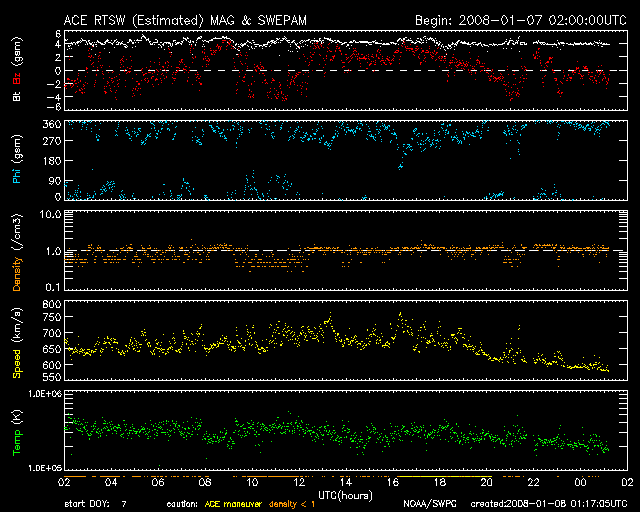Click the plot title 'ACE RTSW (Estimated) MAG & SWEPAM'
The image size is (640, 512).
185,20
